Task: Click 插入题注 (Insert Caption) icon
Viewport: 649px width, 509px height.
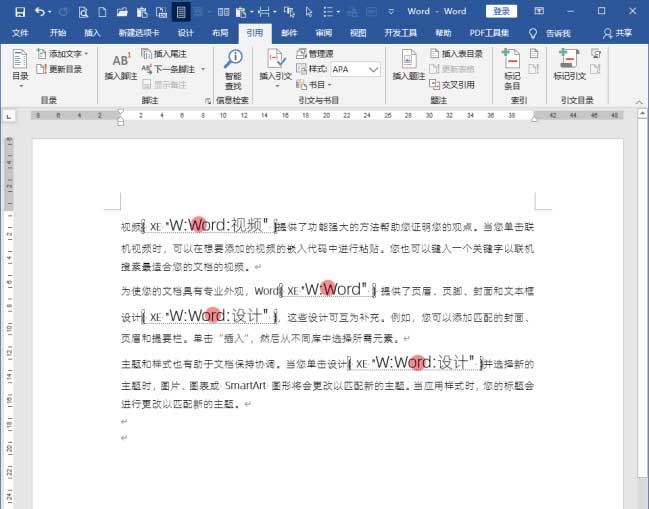Action: (x=409, y=65)
